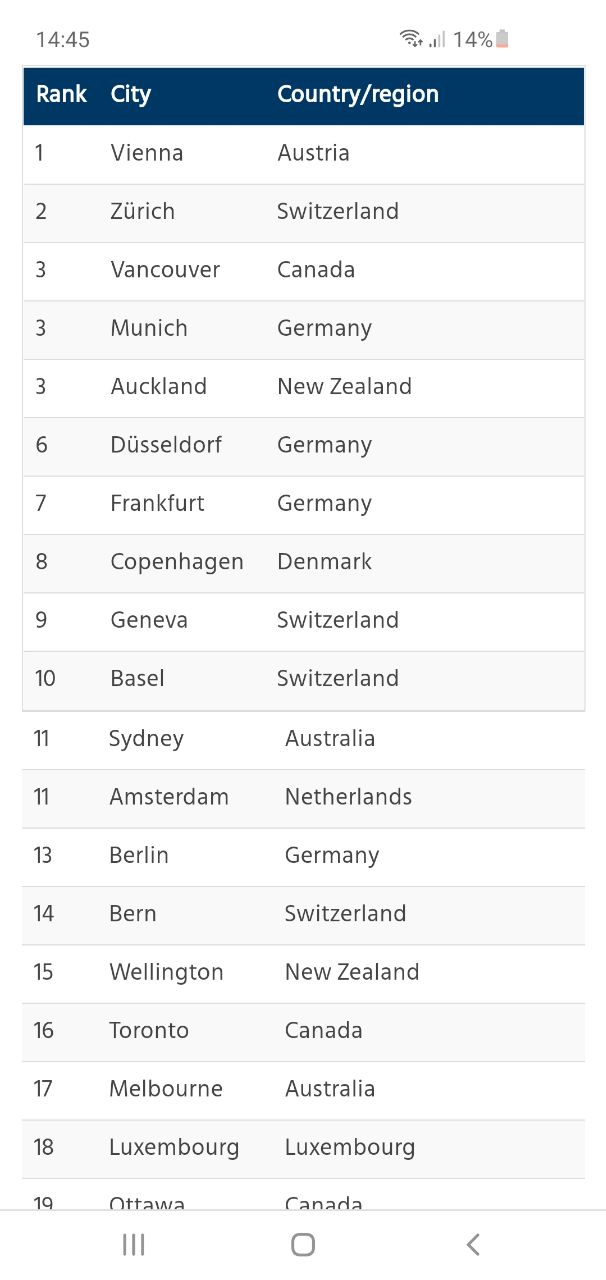Tap the 14:45 clock in status bar
Image resolution: width=606 pixels, height=1280 pixels.
pos(63,40)
